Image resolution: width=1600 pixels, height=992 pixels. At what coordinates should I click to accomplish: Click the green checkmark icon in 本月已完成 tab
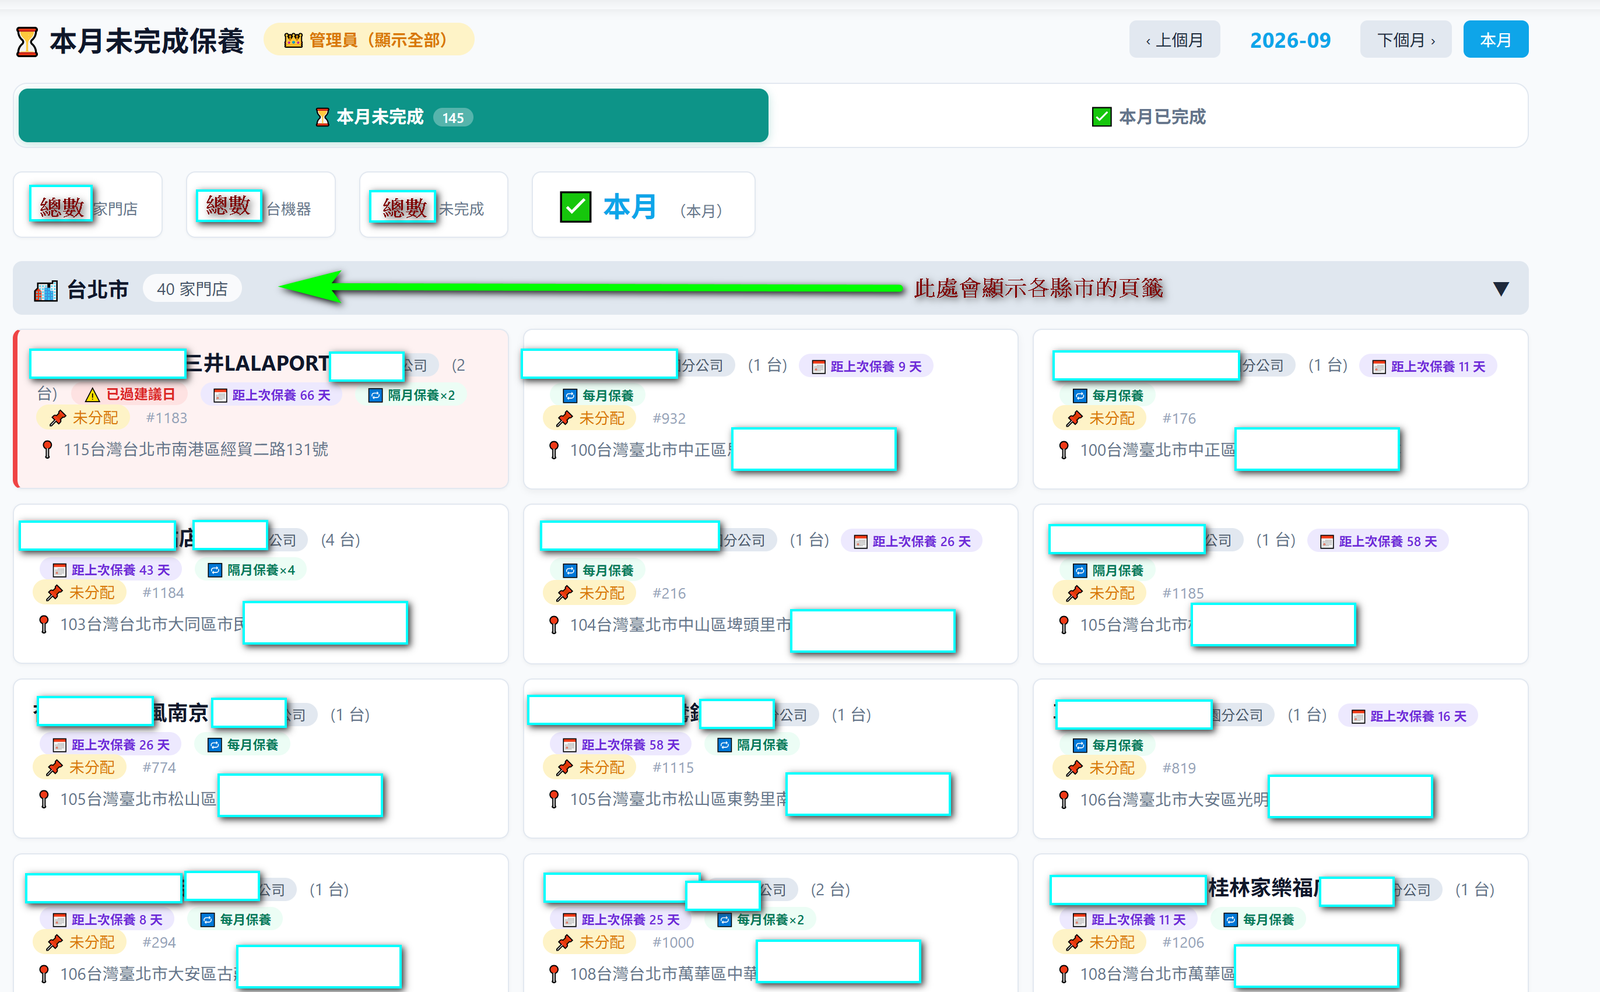tap(1101, 117)
